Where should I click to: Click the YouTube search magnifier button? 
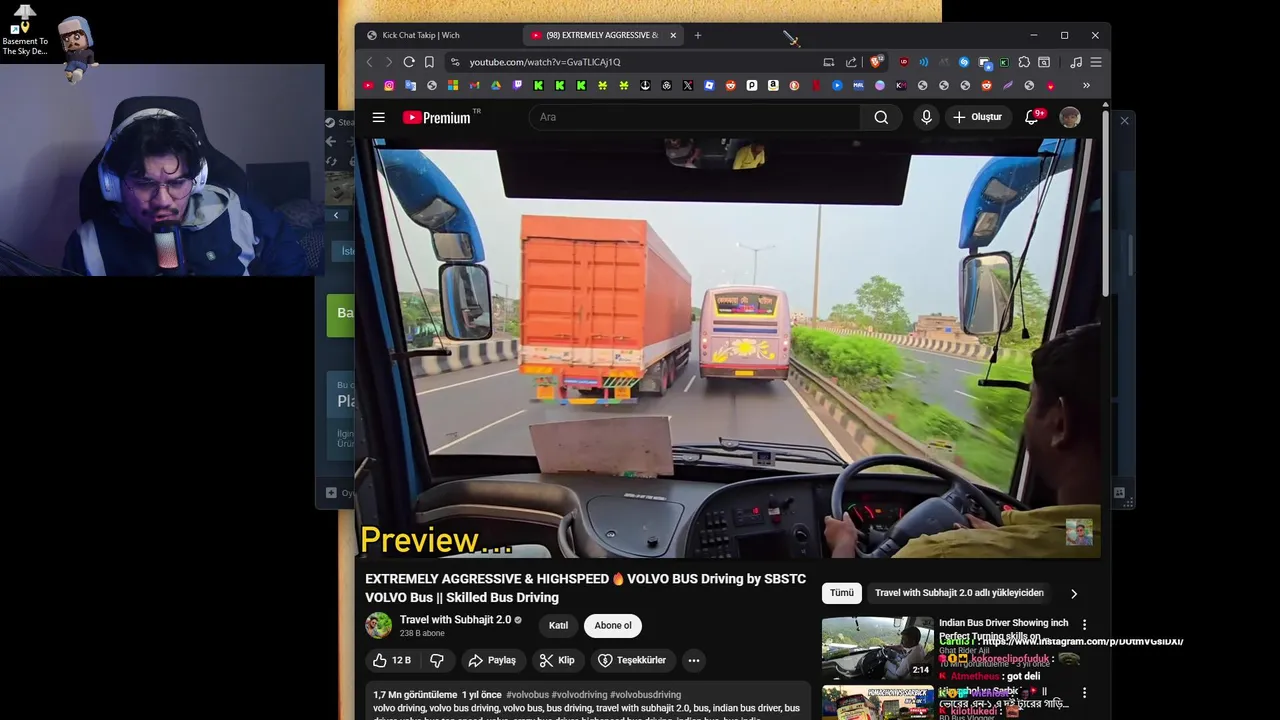pyautogui.click(x=881, y=117)
